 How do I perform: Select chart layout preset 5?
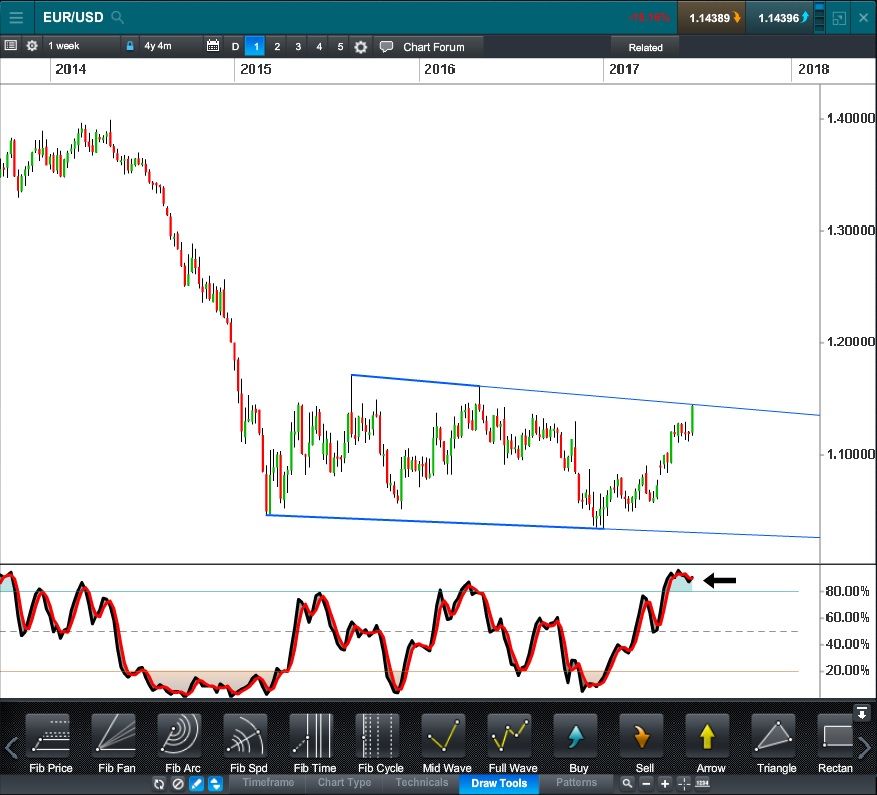pos(340,46)
